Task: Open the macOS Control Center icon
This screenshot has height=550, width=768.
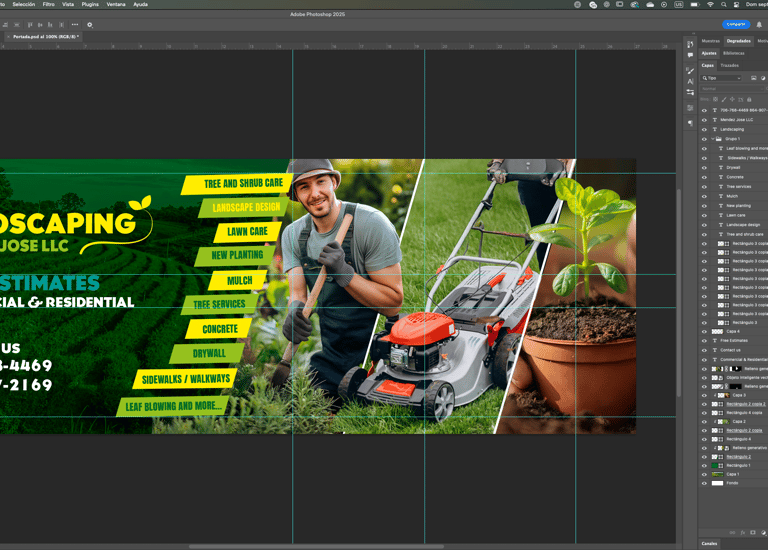Action: [736, 4]
